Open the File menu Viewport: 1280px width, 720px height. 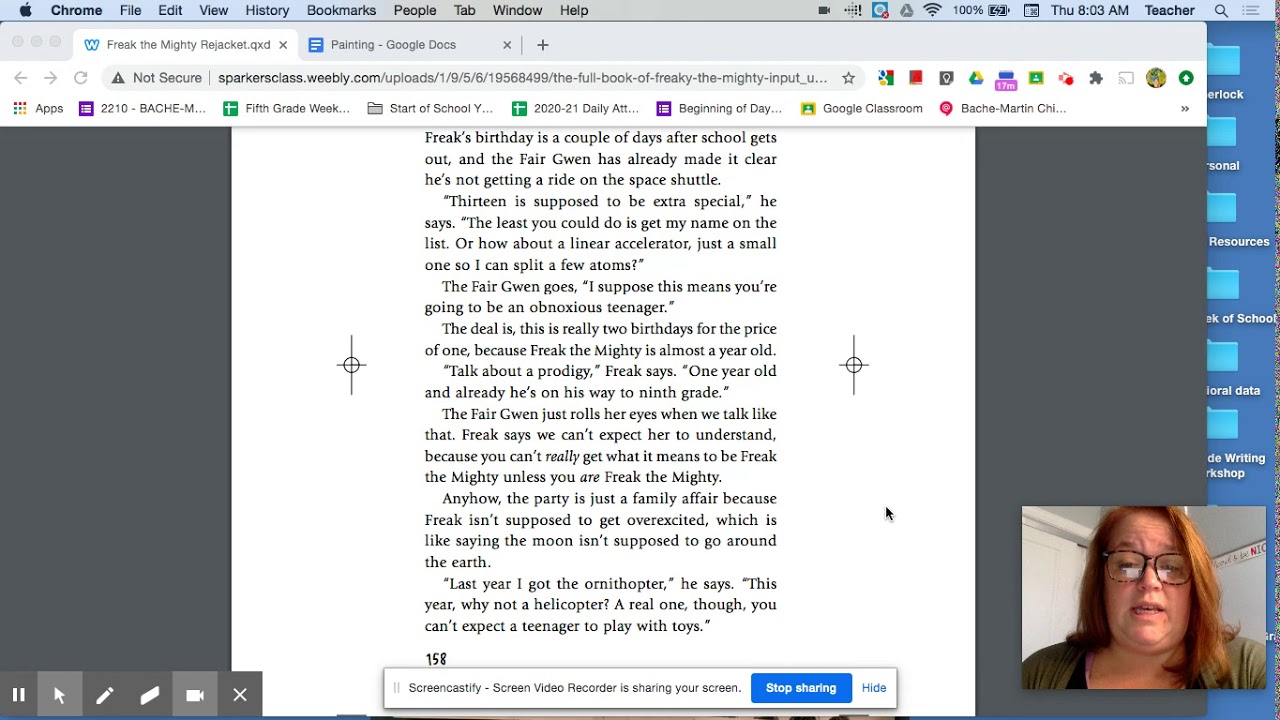coord(130,10)
